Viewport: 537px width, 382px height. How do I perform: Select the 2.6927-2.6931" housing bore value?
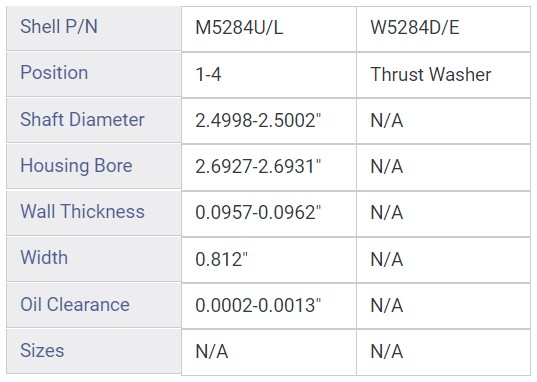click(269, 167)
